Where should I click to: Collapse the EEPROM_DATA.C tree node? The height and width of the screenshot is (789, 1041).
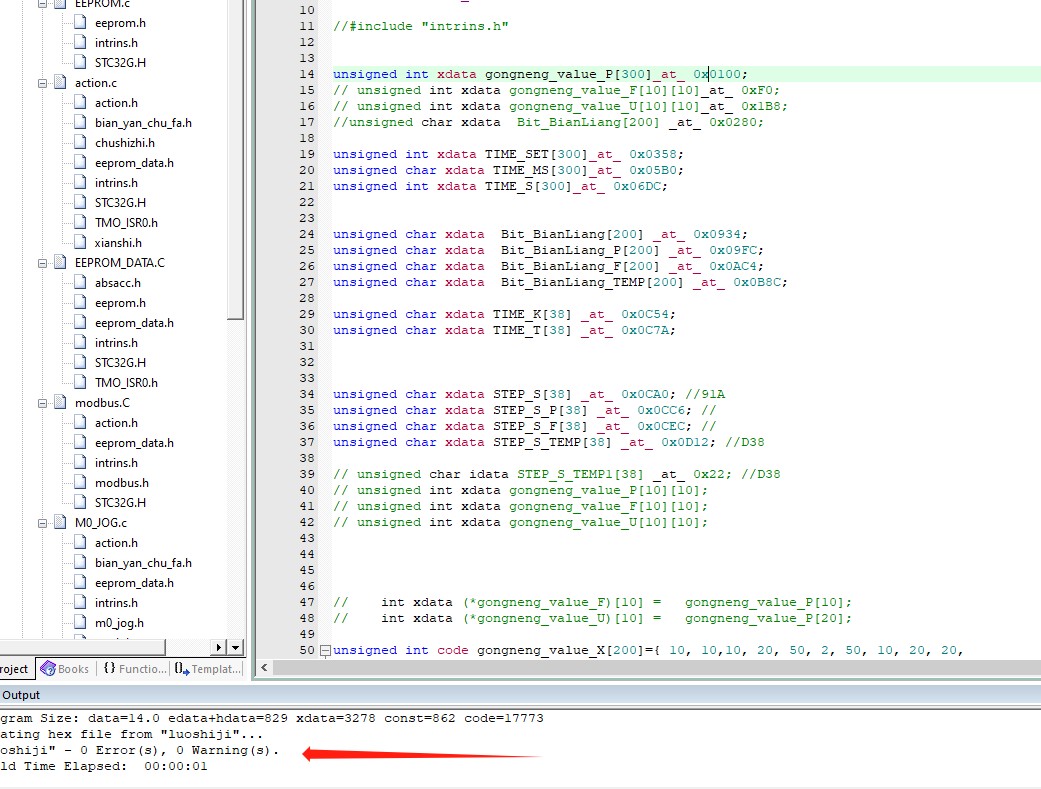pos(42,263)
